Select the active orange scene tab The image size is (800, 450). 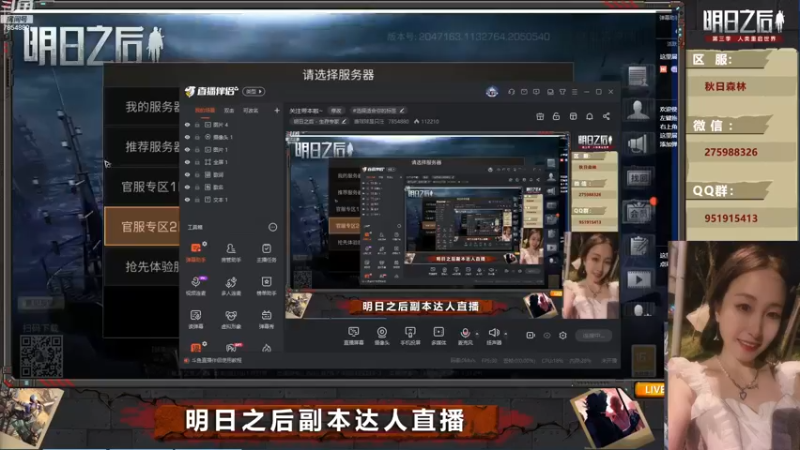[205, 110]
